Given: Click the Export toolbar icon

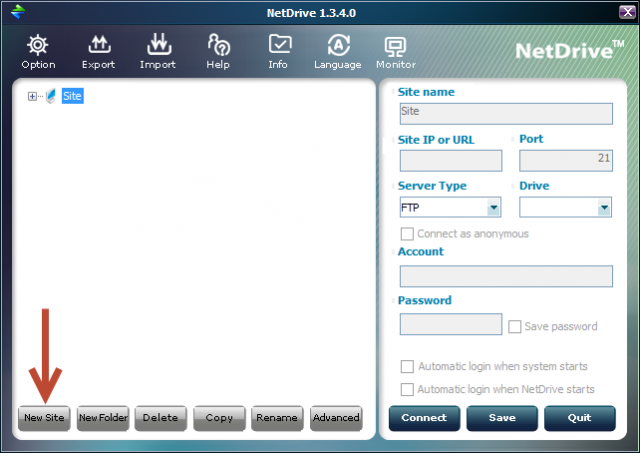Looking at the screenshot, I should point(99,44).
